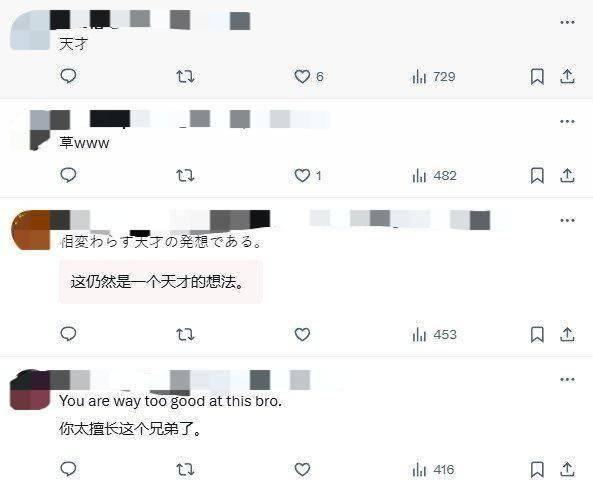Bookmark the 天才 comment
The width and height of the screenshot is (593, 490).
pyautogui.click(x=537, y=77)
